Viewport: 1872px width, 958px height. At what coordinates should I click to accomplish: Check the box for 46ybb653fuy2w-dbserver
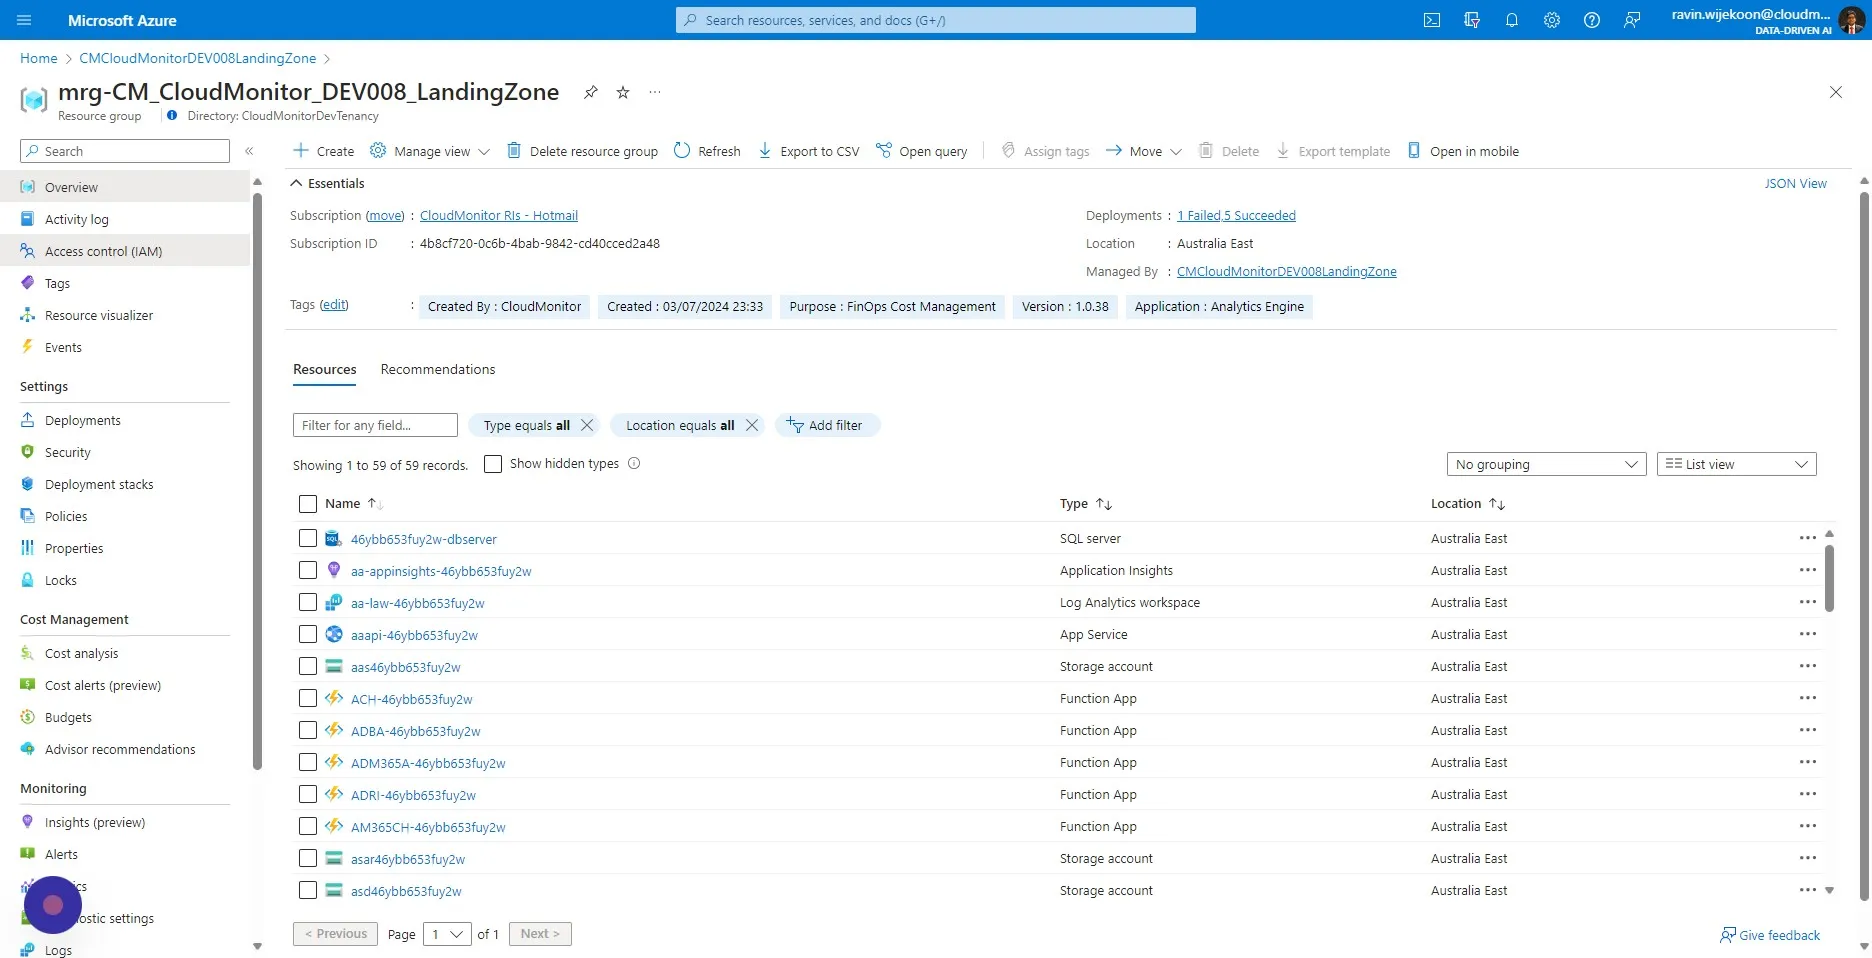pyautogui.click(x=308, y=538)
